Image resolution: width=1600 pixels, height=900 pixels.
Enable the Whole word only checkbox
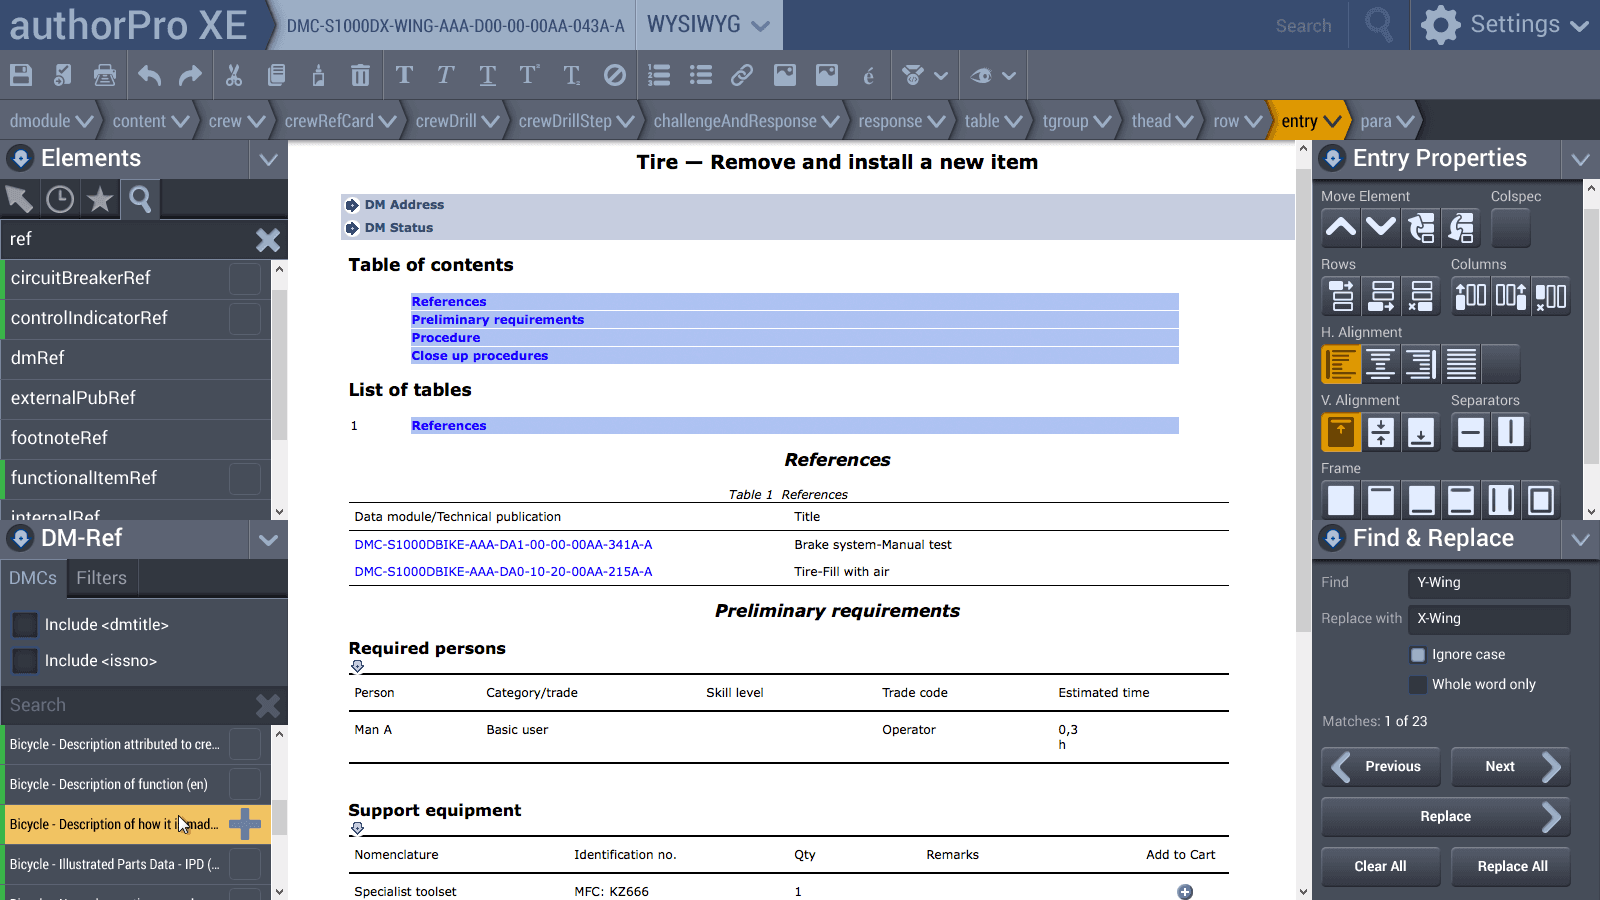click(x=1417, y=684)
